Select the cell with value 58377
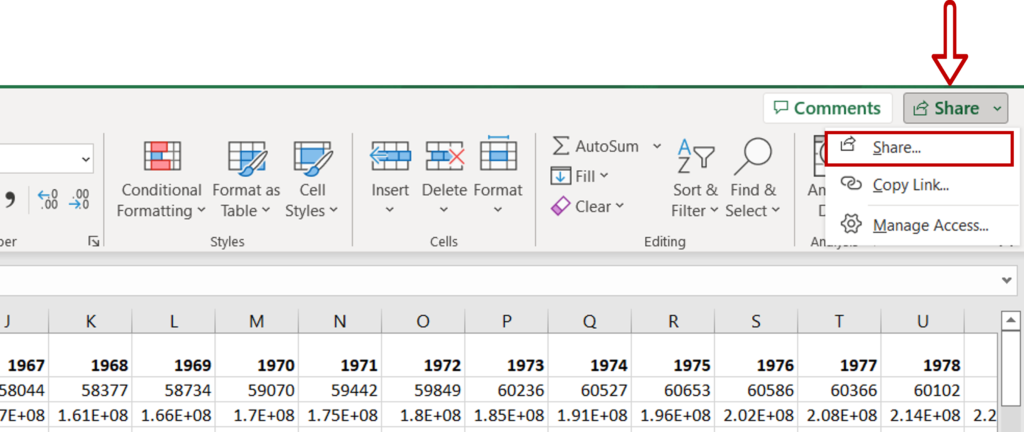Viewport: 1024px width, 432px height. [x=90, y=390]
